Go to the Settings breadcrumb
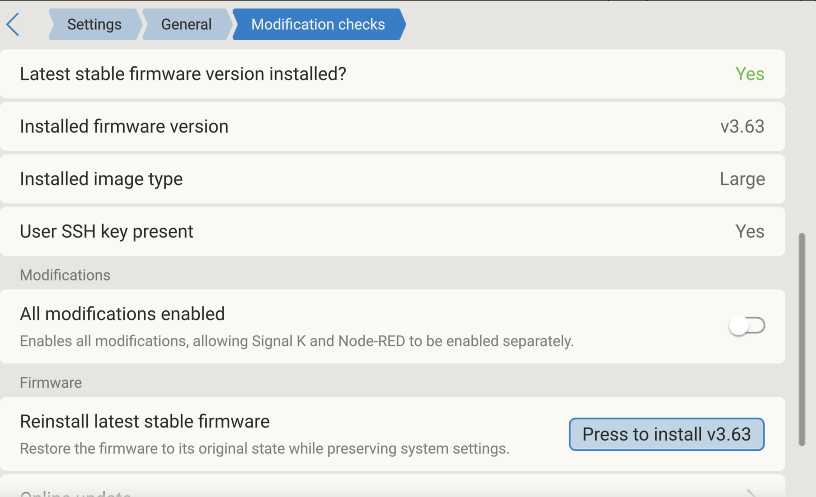 click(94, 24)
